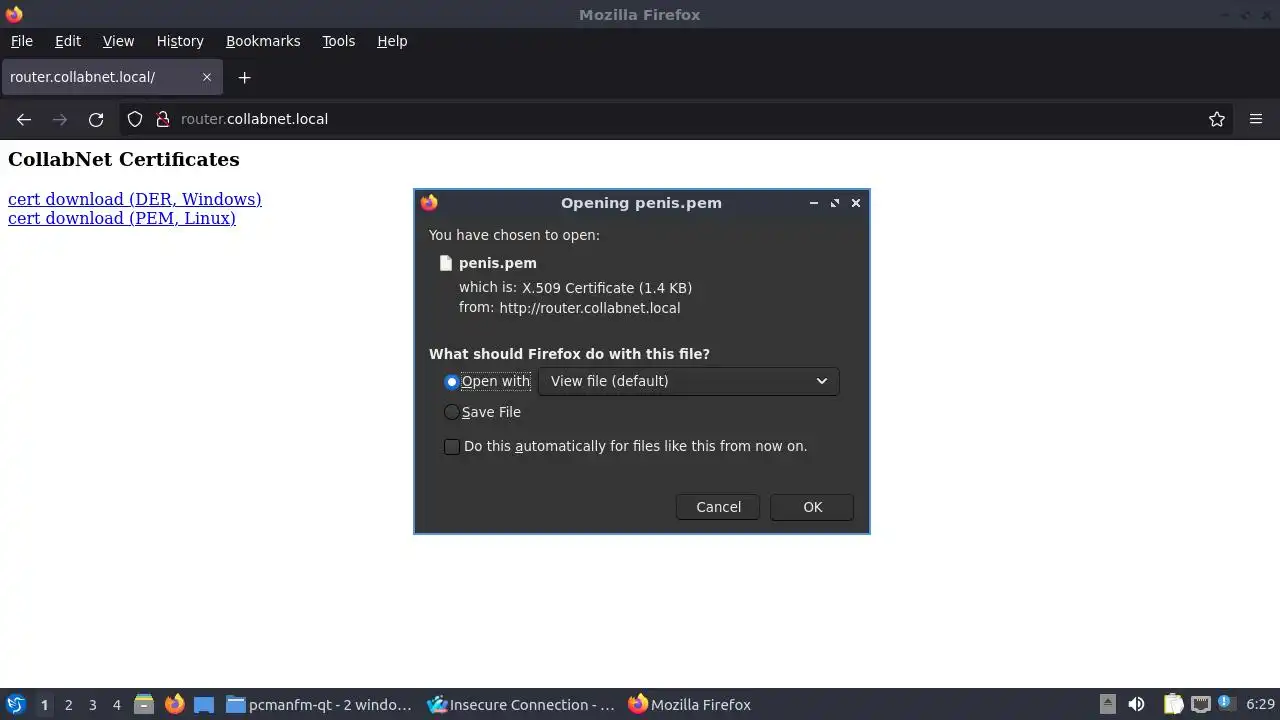Open the Bookmarks menu
Screen dimensions: 1280x720
tap(263, 41)
